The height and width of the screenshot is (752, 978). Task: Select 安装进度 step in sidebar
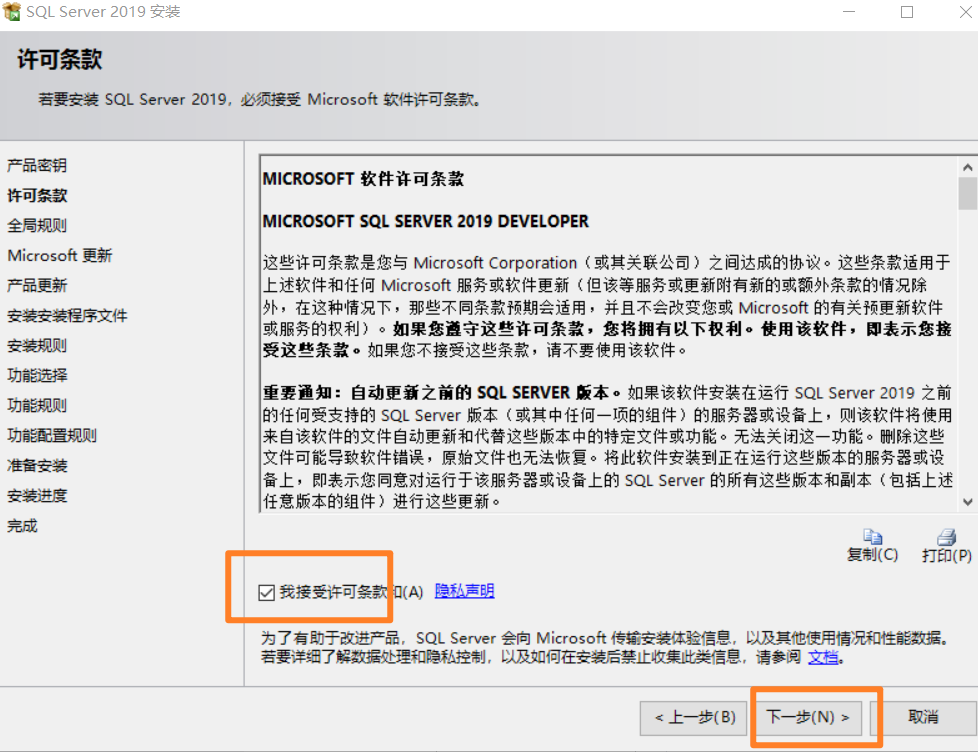37,496
